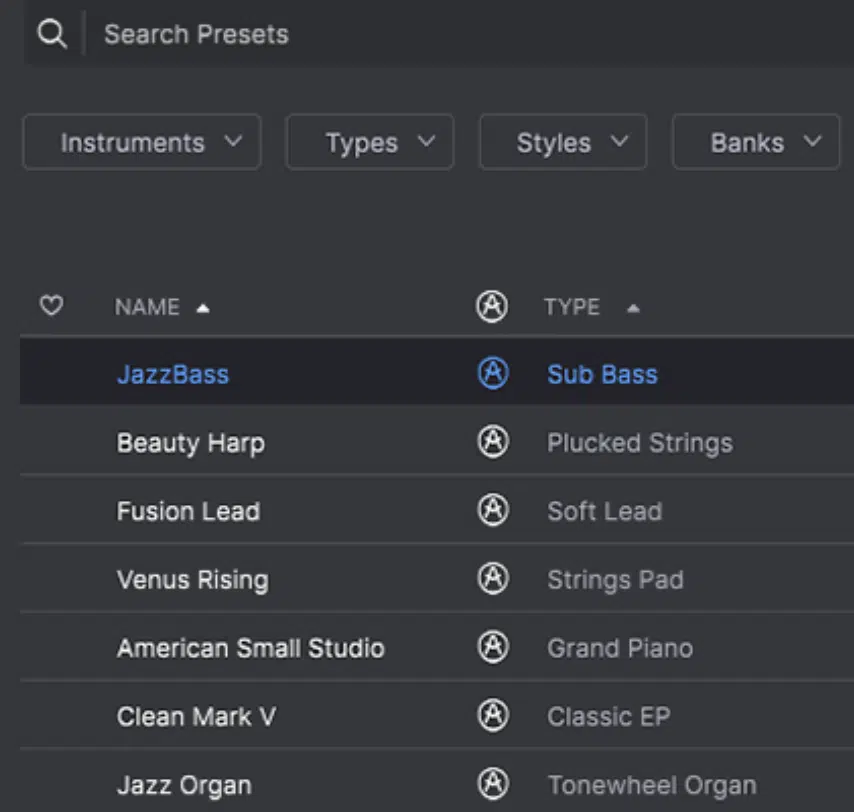Open the Styles filter dropdown
854x812 pixels.
(x=563, y=143)
